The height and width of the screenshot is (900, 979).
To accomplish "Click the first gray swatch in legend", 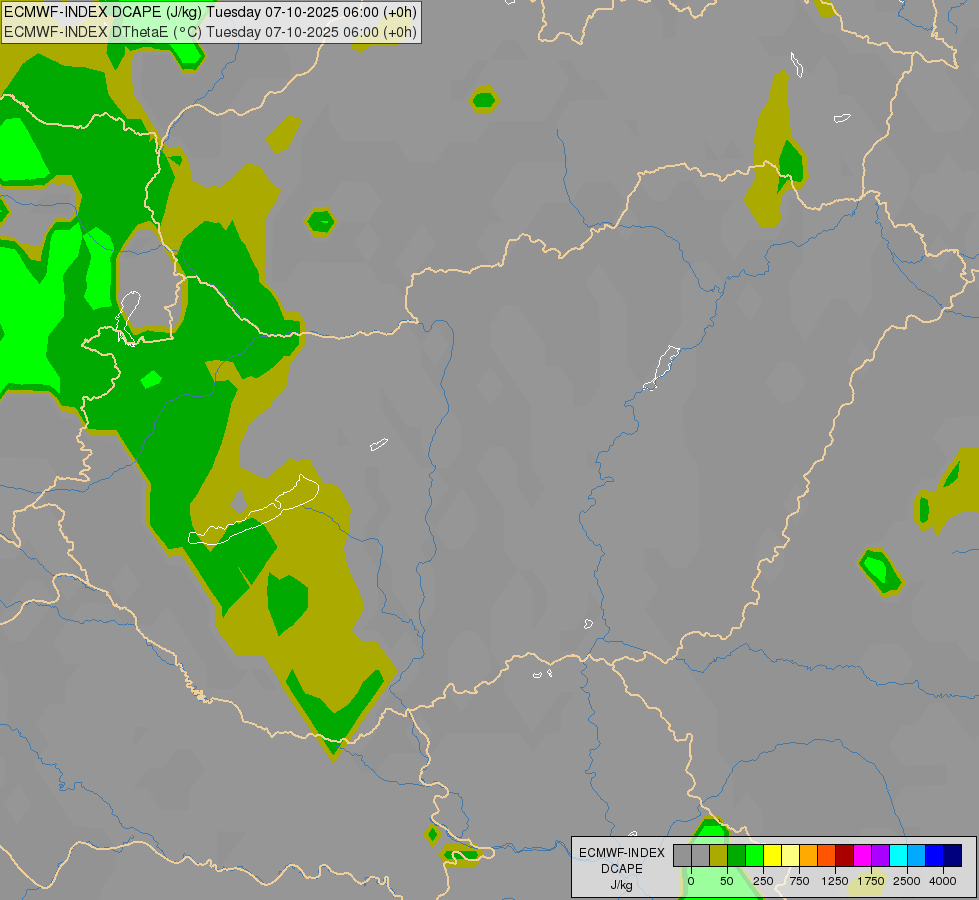I will 682,856.
